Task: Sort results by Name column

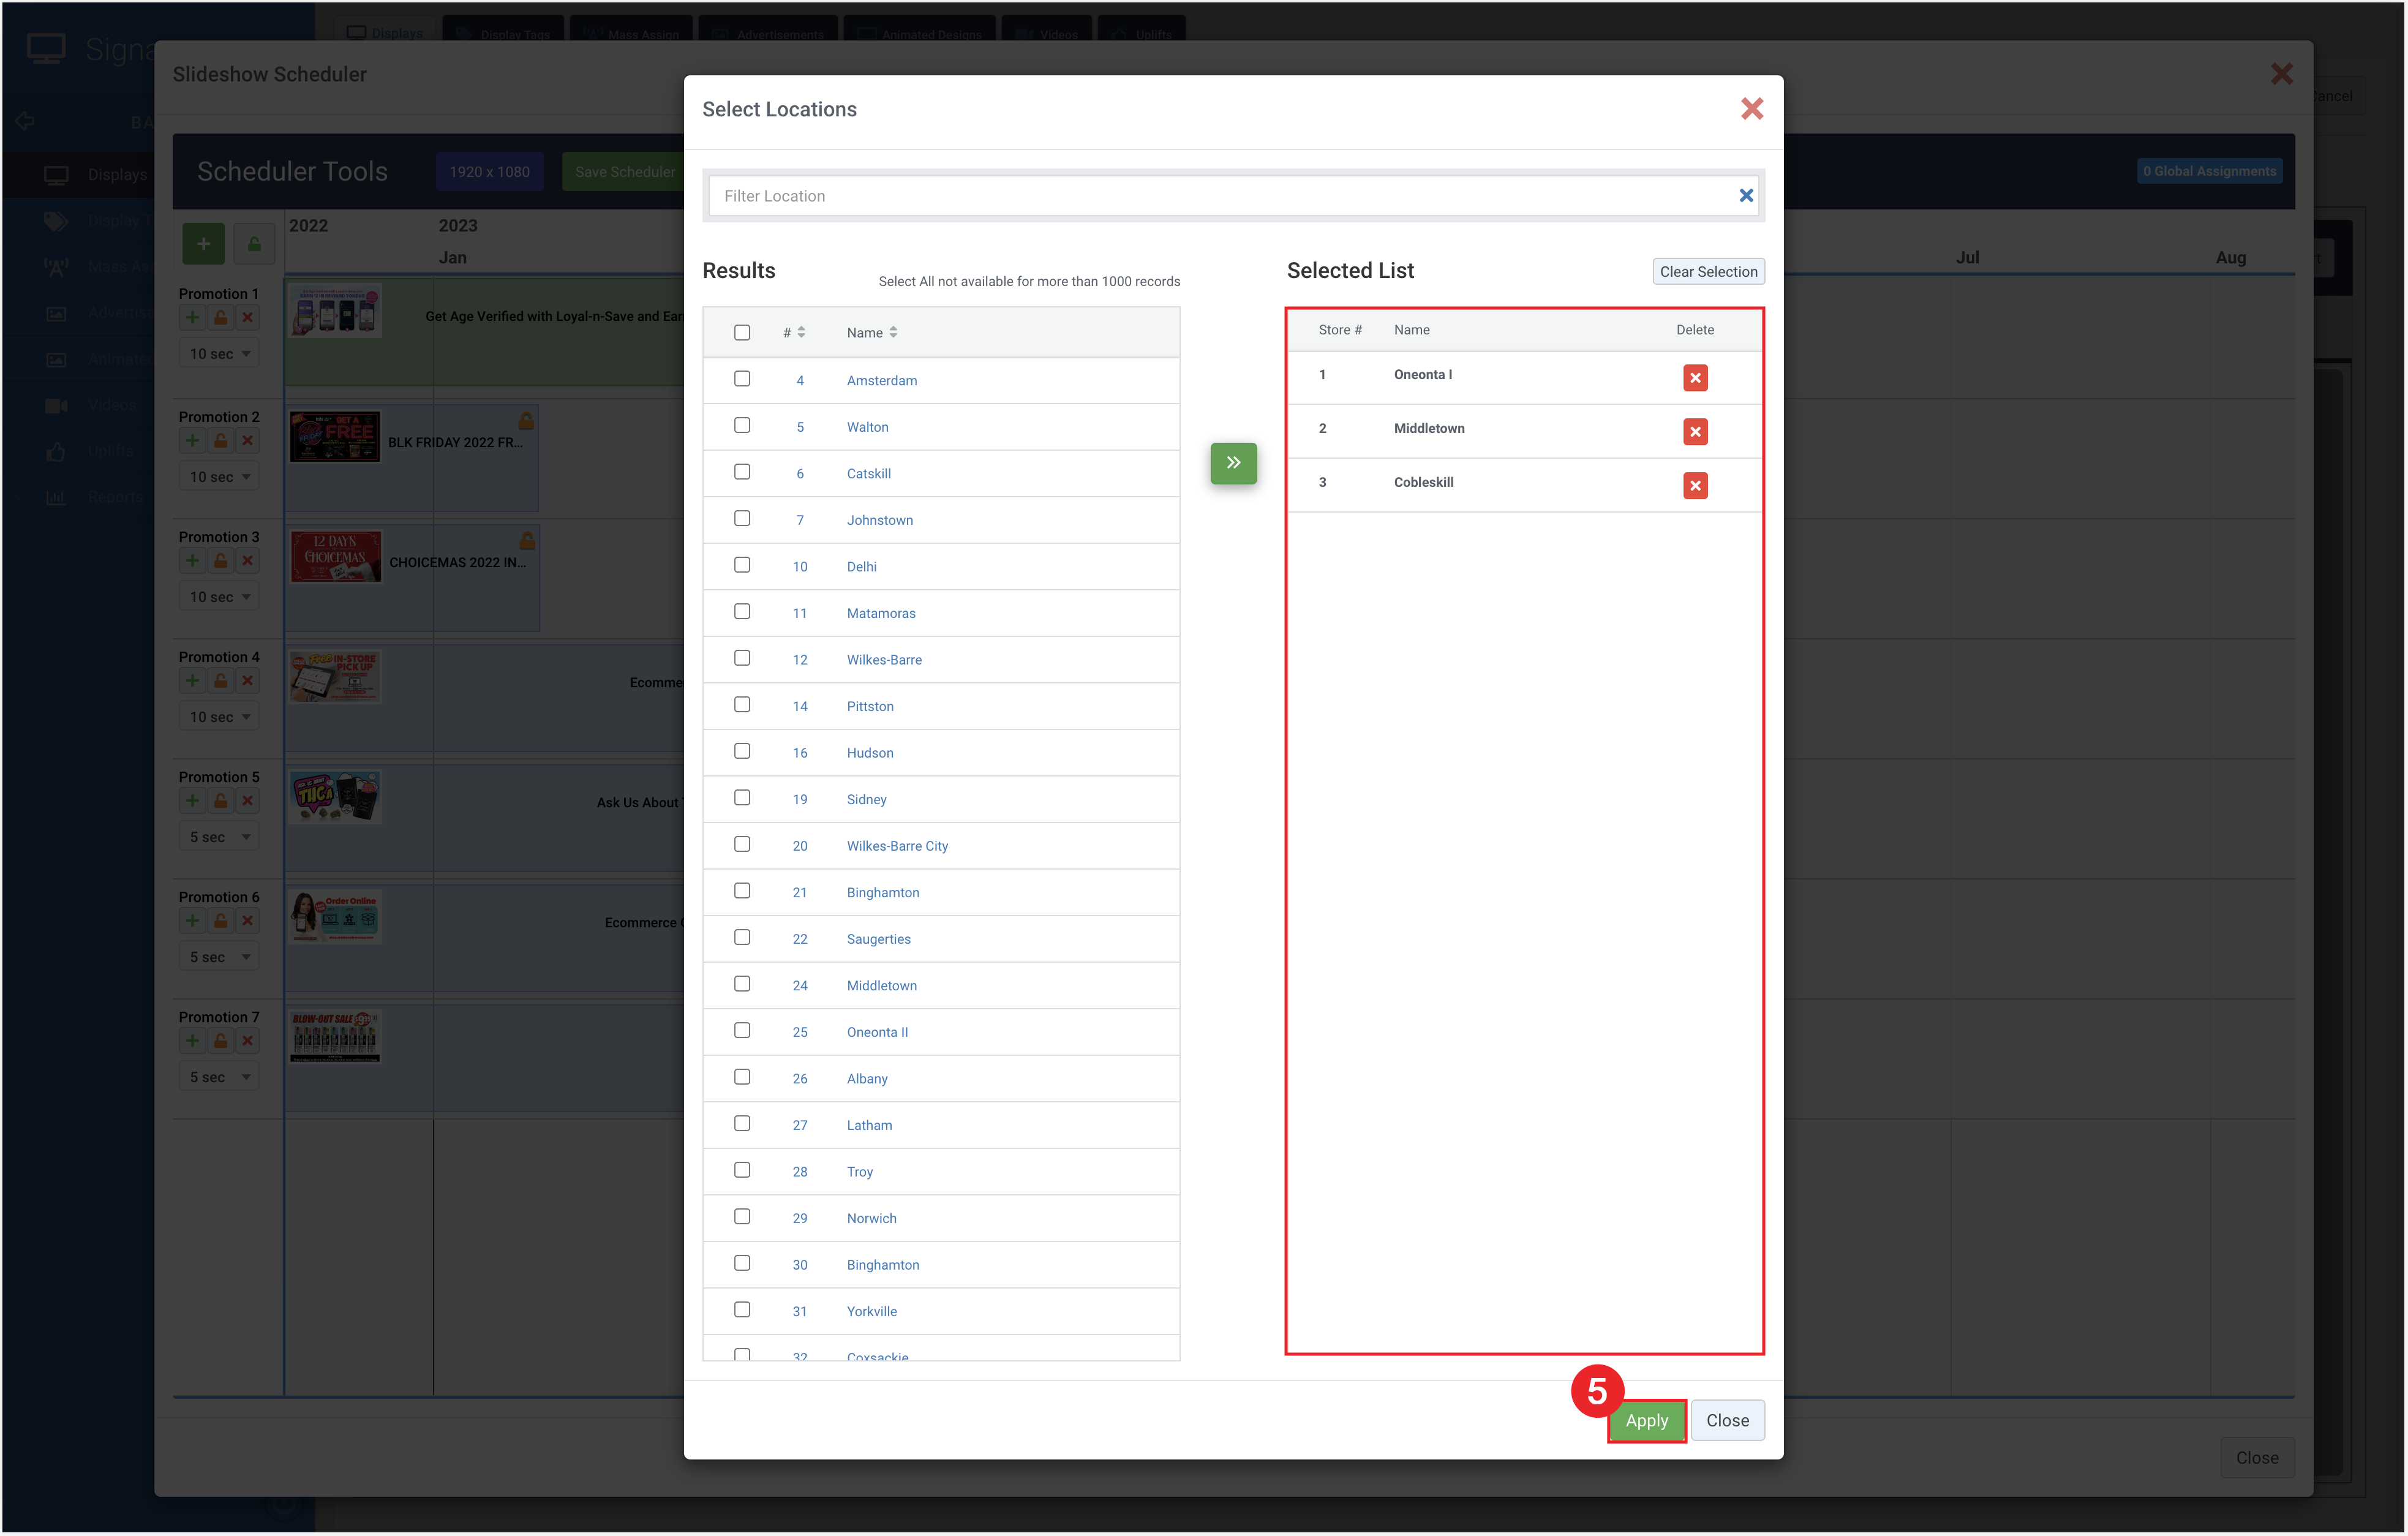Action: [x=871, y=332]
